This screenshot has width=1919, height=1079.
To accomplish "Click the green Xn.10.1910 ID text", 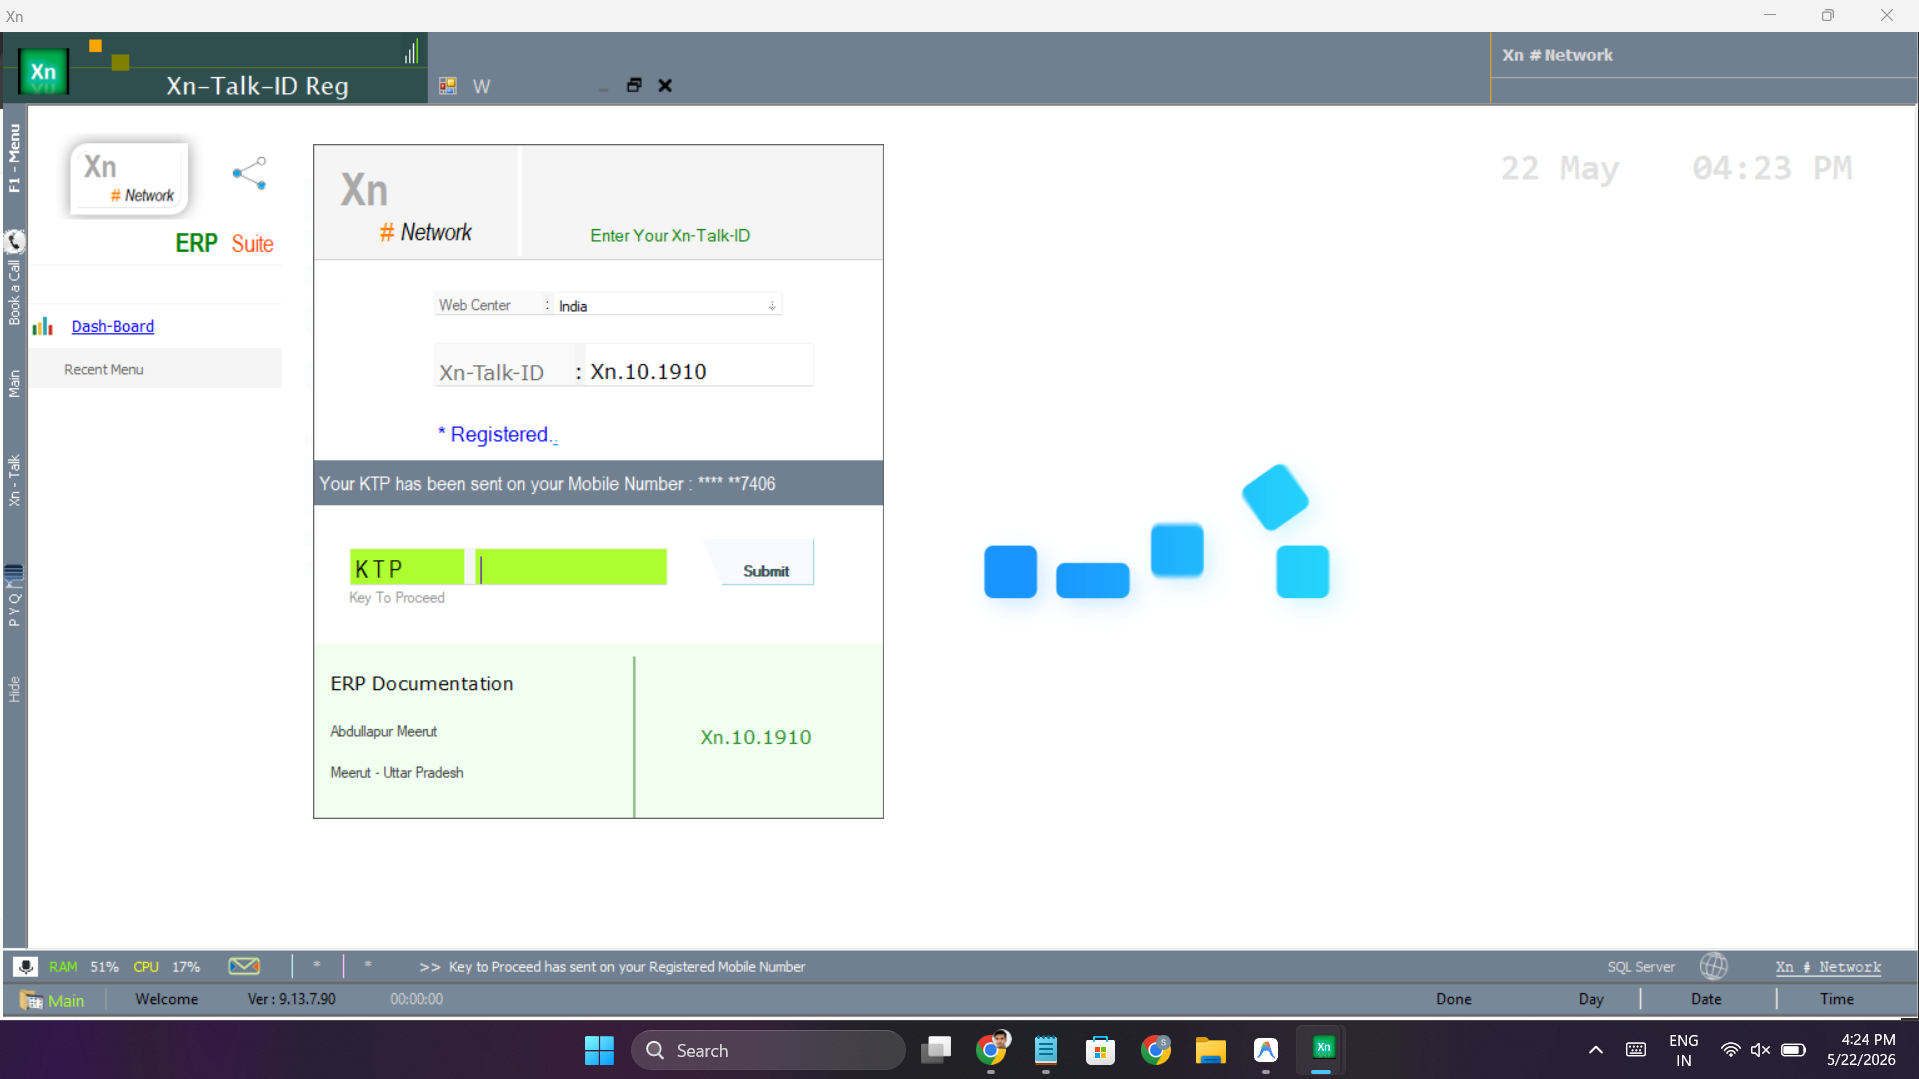I will (x=756, y=737).
